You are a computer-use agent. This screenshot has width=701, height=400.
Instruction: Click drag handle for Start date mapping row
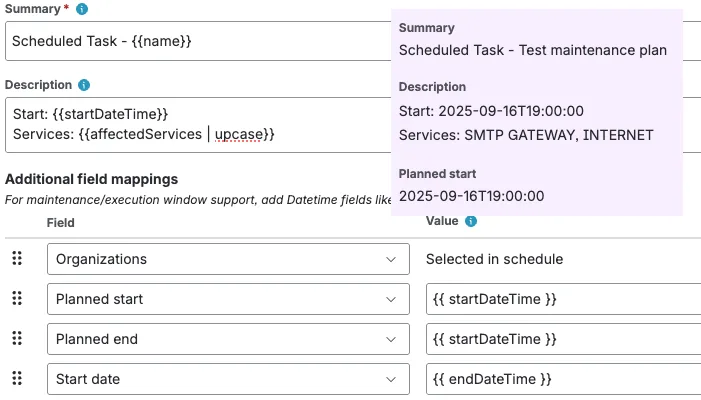(17, 379)
